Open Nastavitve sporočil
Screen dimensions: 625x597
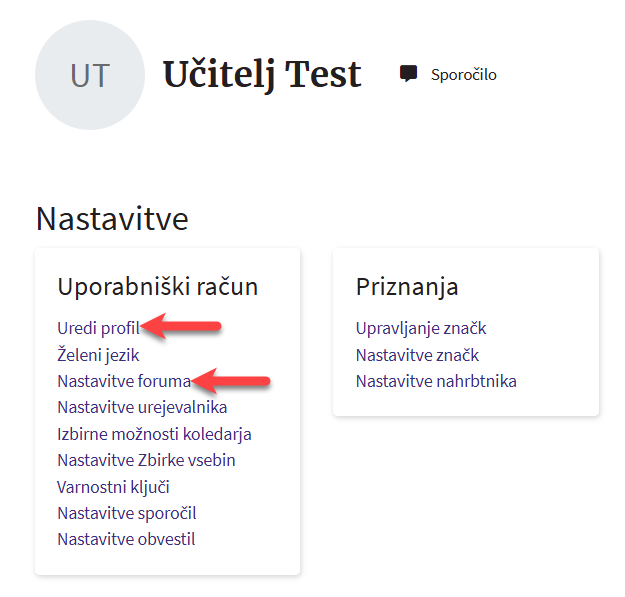[x=127, y=513]
